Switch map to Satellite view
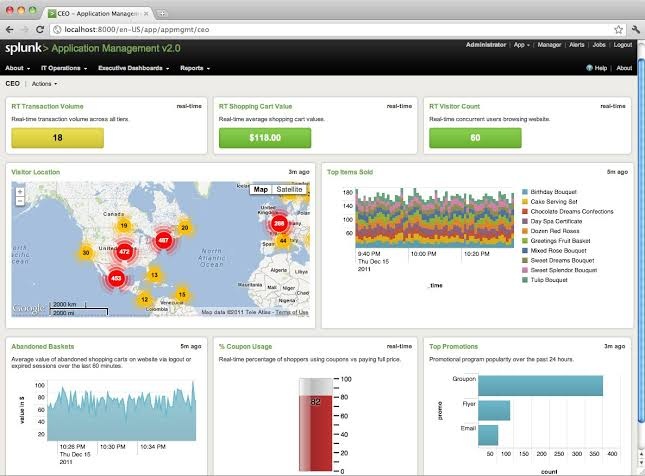 pyautogui.click(x=290, y=189)
